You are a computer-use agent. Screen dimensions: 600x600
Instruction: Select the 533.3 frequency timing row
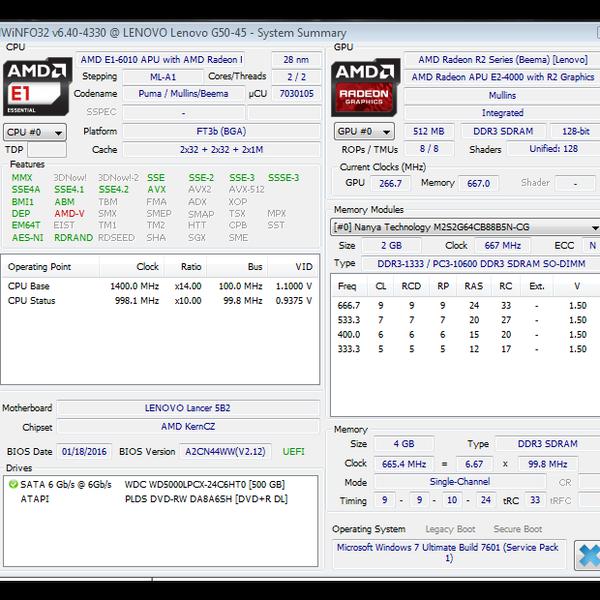465,320
